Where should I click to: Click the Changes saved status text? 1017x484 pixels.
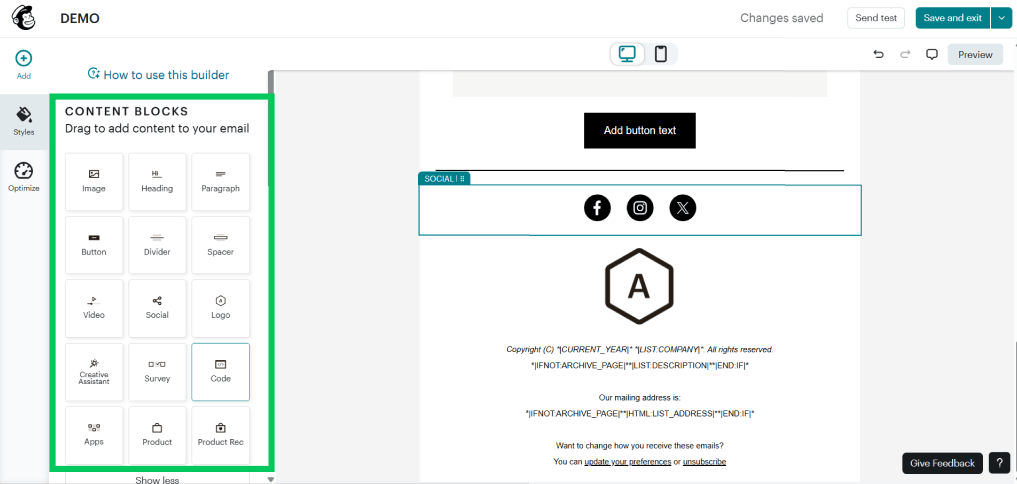pyautogui.click(x=782, y=18)
